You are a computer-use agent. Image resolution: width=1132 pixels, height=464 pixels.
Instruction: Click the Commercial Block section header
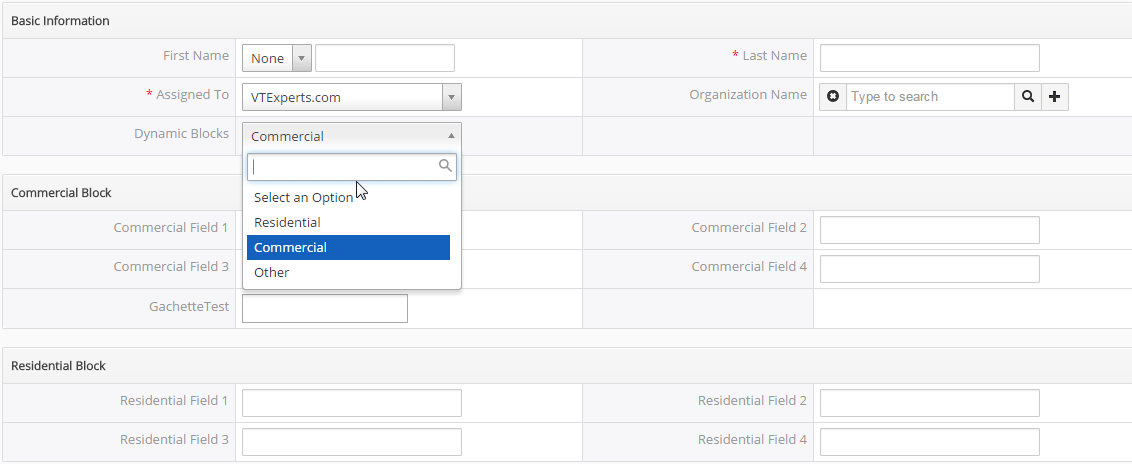(566, 193)
